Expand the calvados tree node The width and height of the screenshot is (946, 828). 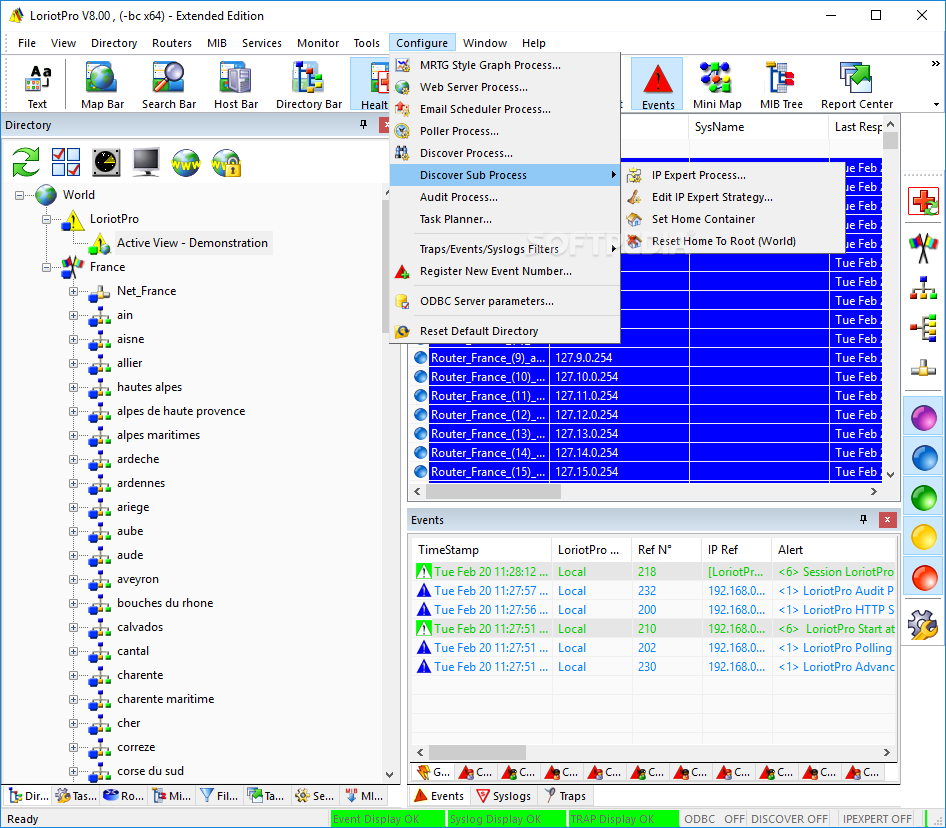tap(73, 628)
